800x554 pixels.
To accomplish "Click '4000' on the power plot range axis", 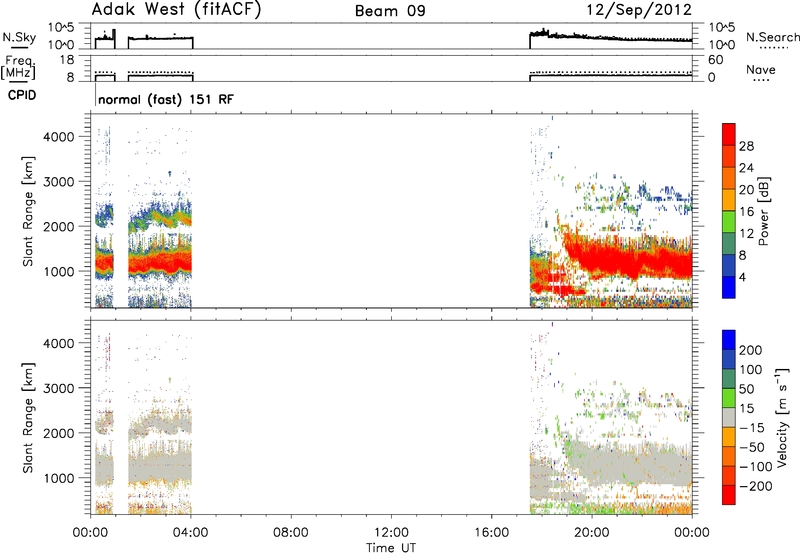I will coord(58,137).
